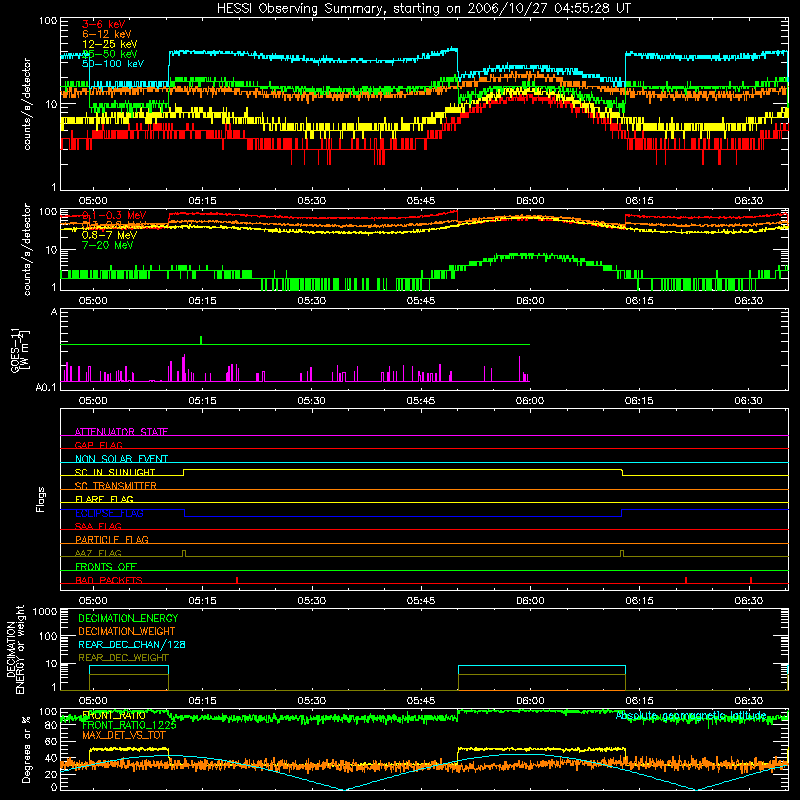The width and height of the screenshot is (800, 800).
Task: Select the 6-12 keV legend label
Action: (107, 34)
